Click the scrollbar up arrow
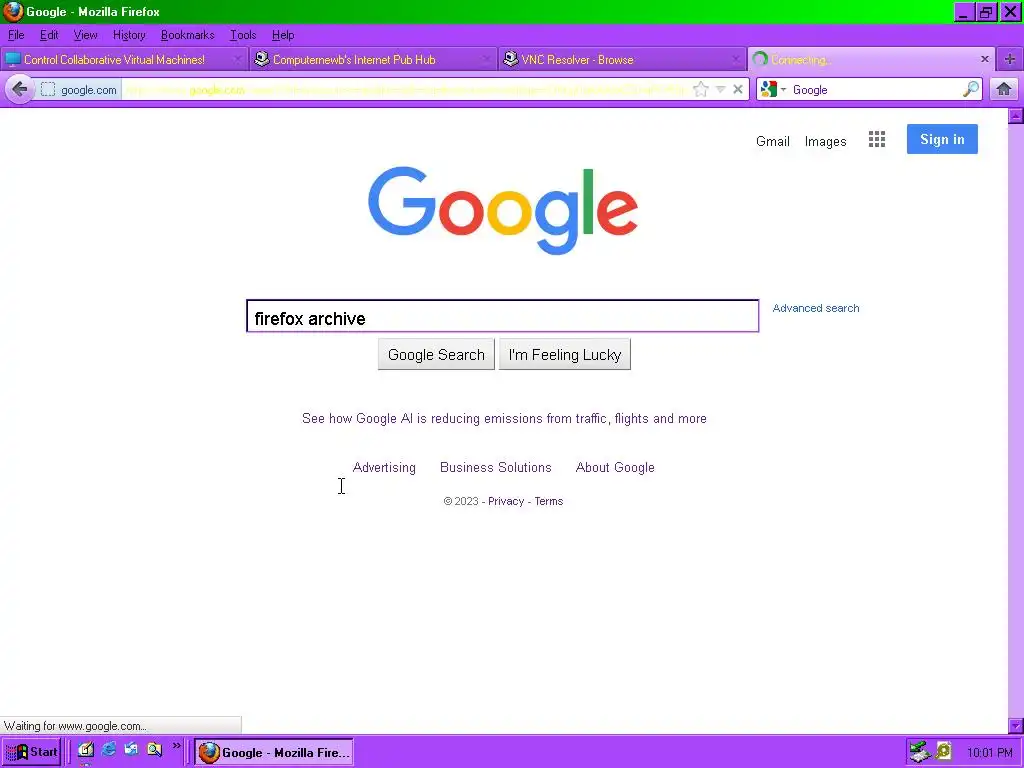Image resolution: width=1024 pixels, height=768 pixels. [x=1016, y=116]
